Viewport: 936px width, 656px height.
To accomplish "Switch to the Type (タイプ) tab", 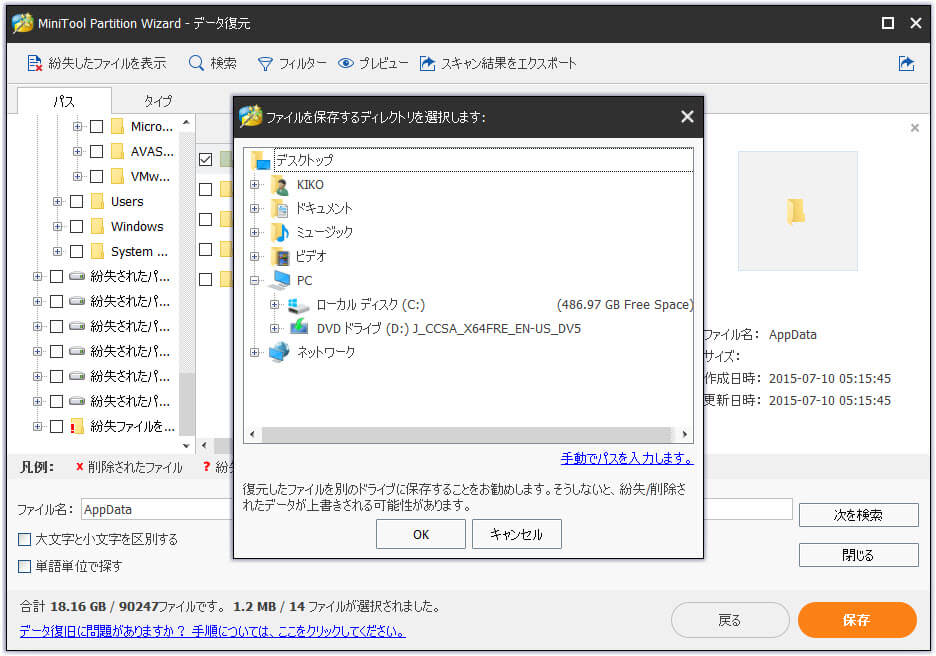I will point(158,101).
